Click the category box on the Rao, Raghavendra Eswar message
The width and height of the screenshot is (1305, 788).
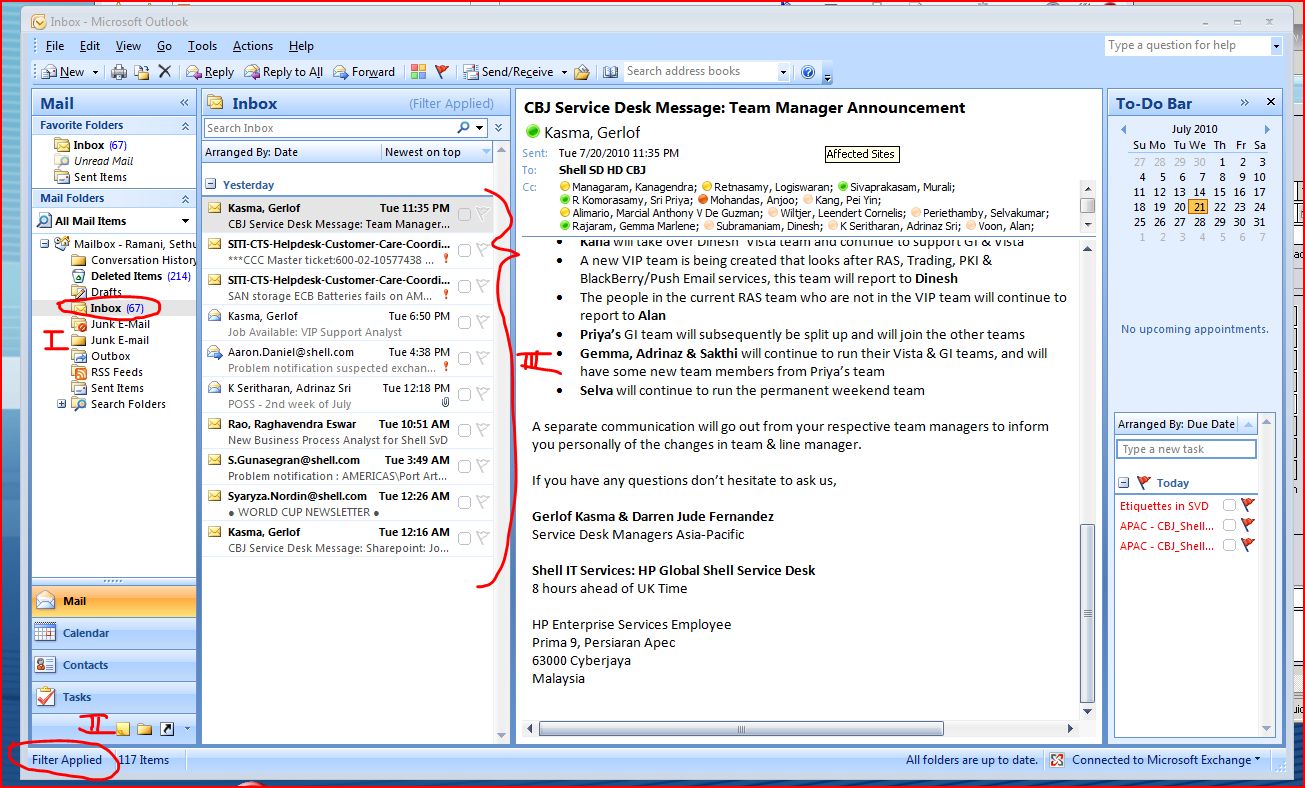tap(464, 430)
